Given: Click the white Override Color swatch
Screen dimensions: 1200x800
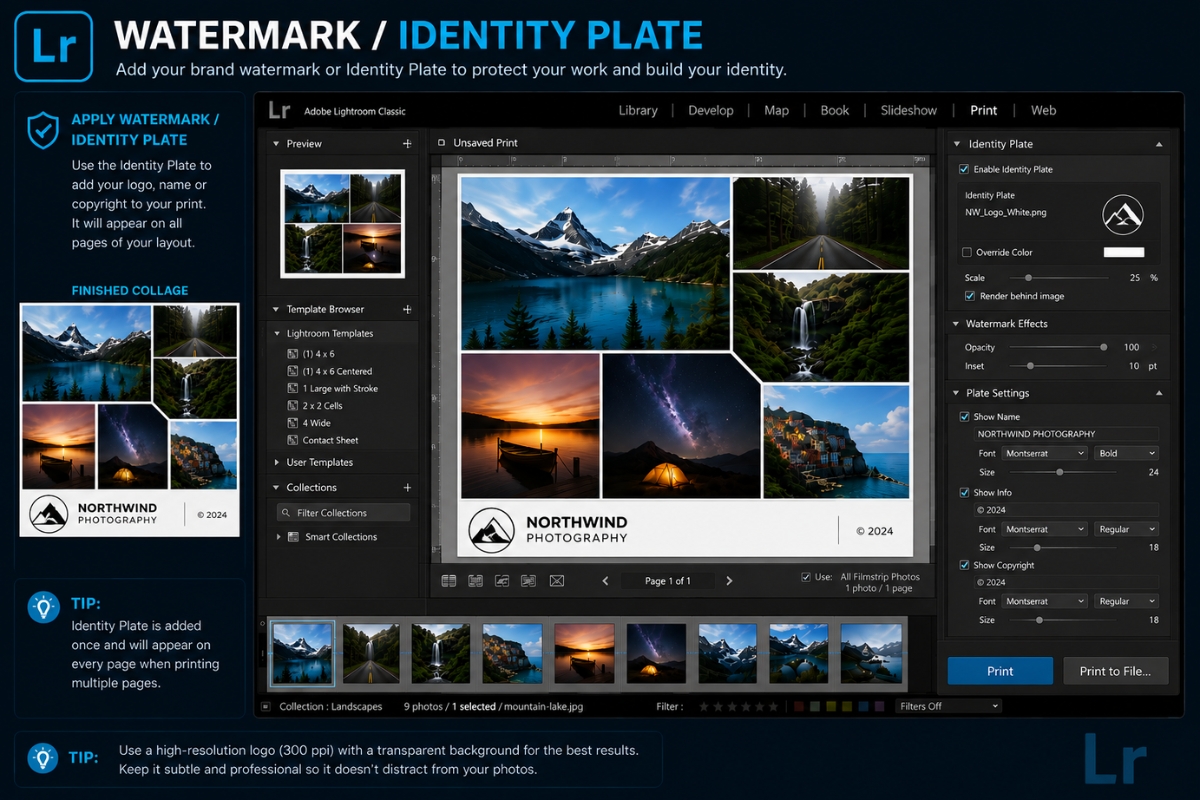Looking at the screenshot, I should click(x=1124, y=253).
